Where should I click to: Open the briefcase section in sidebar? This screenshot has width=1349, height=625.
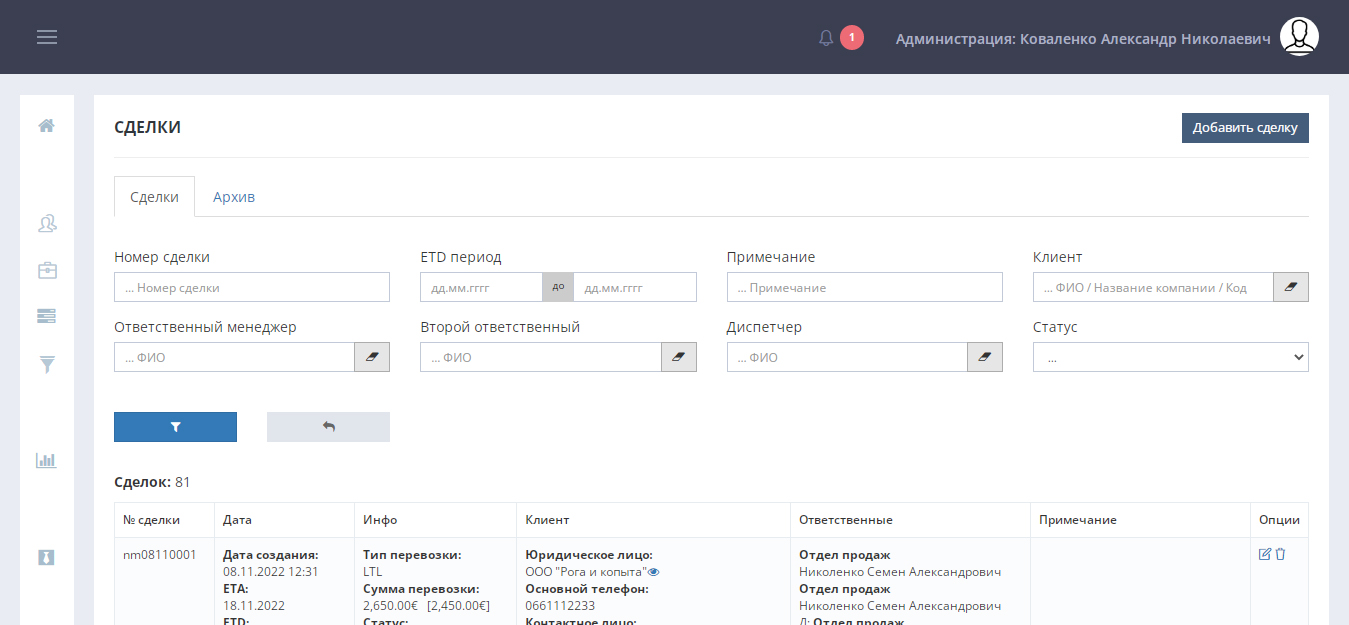pos(46,270)
